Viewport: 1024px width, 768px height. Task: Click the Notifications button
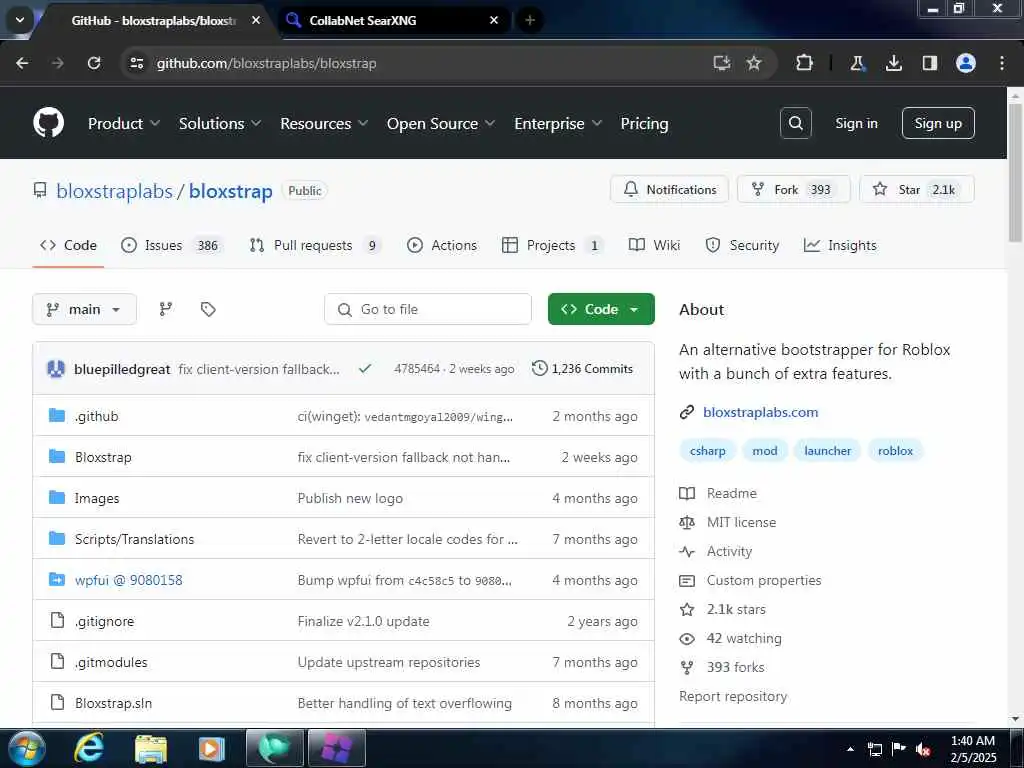[669, 189]
